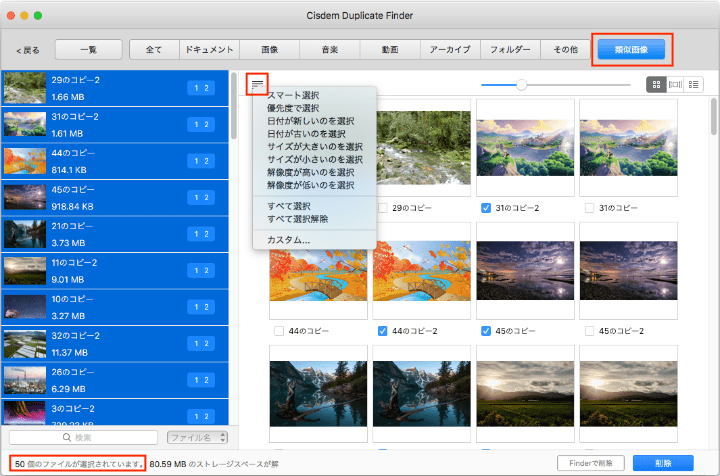
Task: Switch to list view mode
Action: click(x=694, y=85)
